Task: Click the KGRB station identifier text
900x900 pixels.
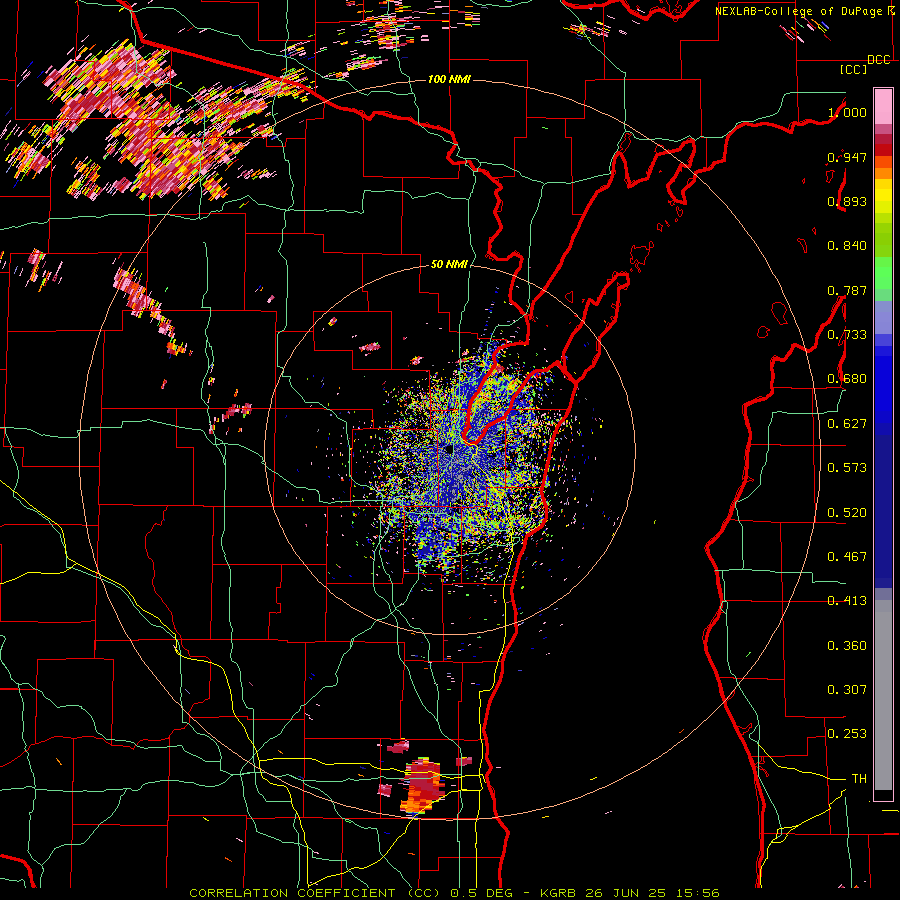Action: coord(560,893)
